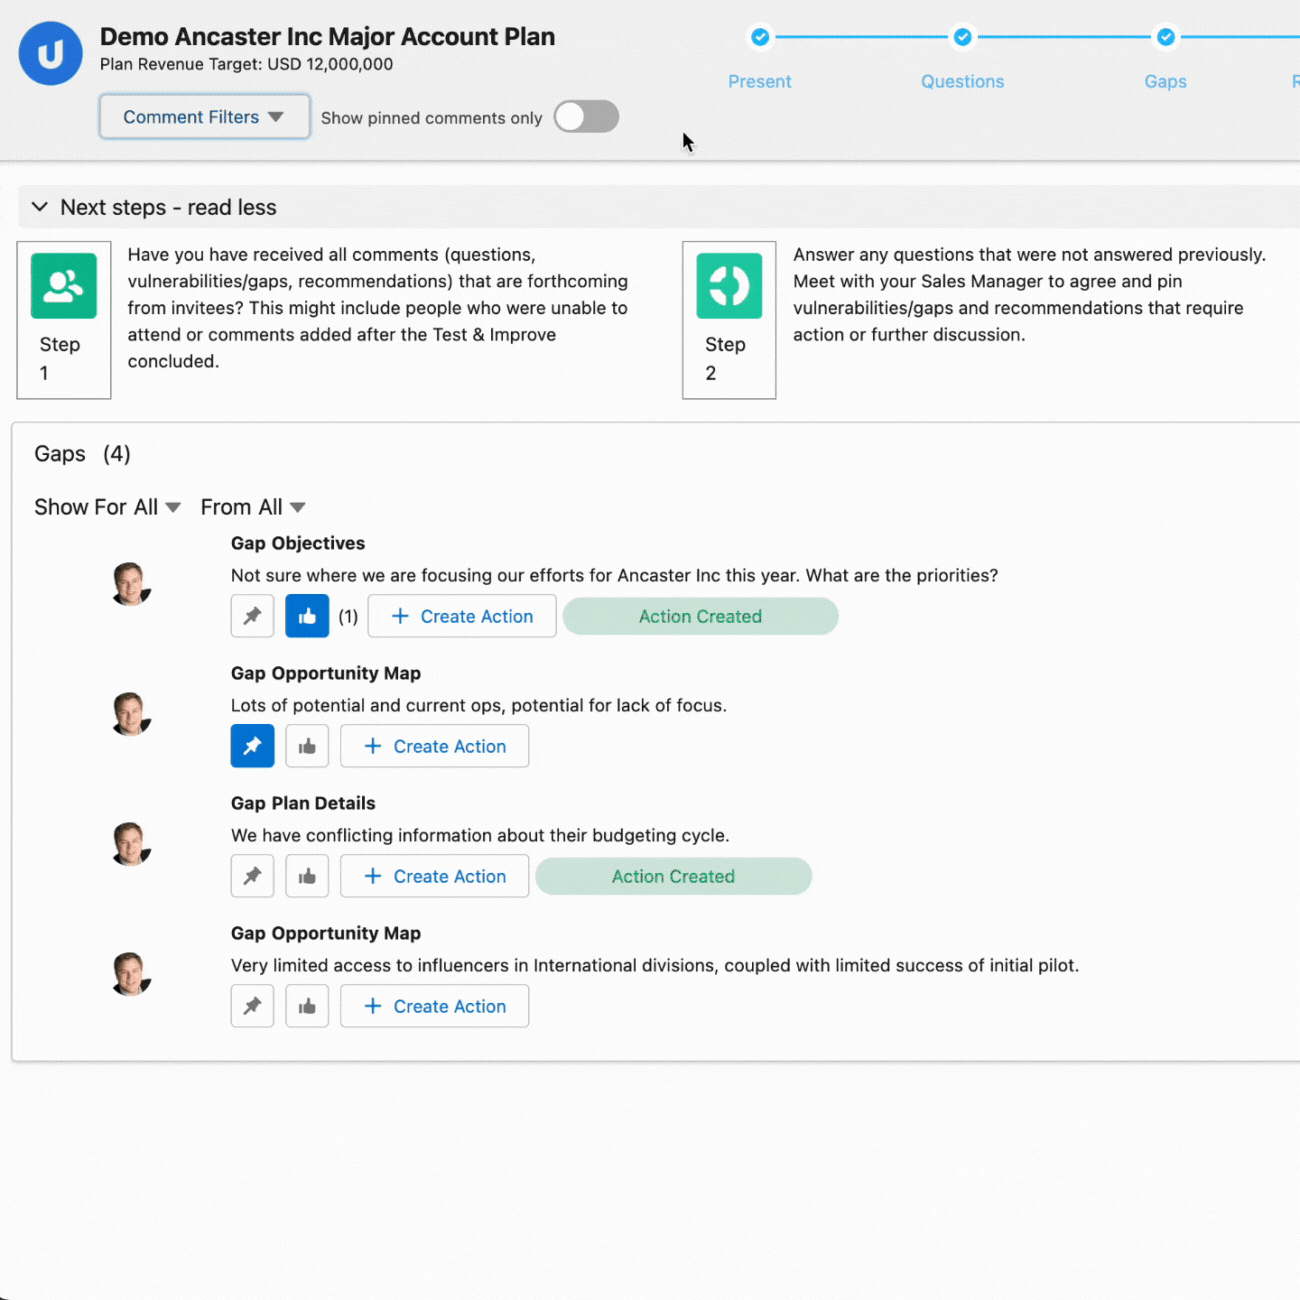The width and height of the screenshot is (1300, 1300).
Task: Click avatar beside Gap Objectives comment
Action: coord(131,584)
